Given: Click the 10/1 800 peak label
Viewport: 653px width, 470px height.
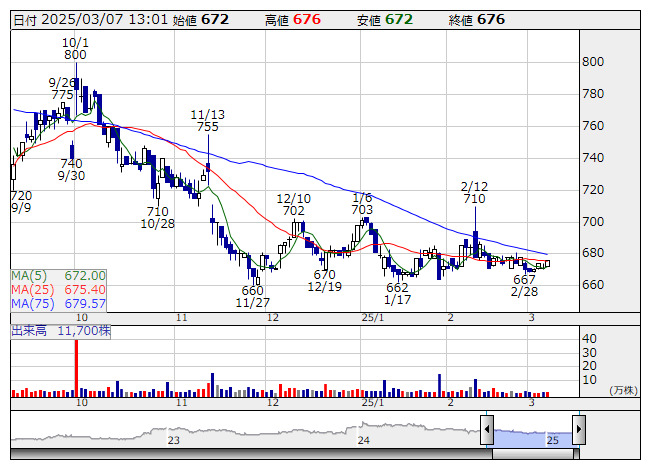Looking at the screenshot, I should (x=75, y=49).
